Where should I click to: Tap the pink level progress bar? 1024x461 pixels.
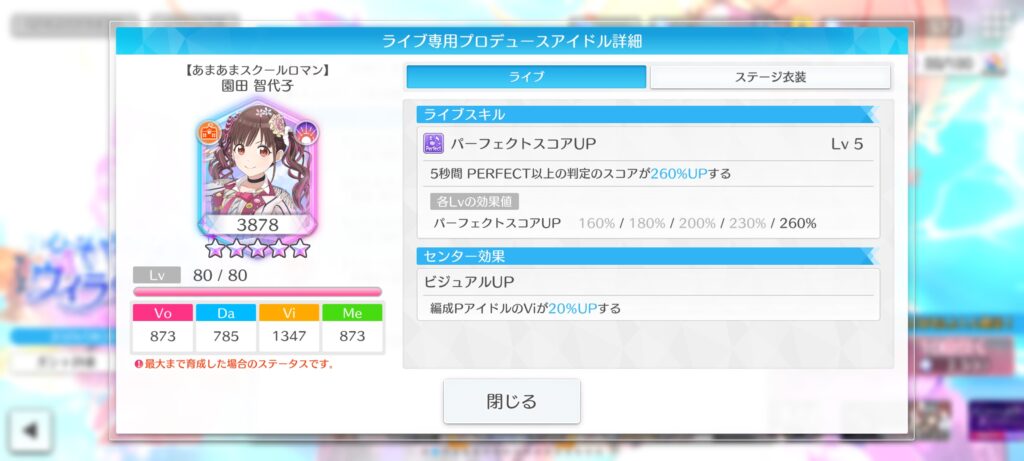point(257,292)
